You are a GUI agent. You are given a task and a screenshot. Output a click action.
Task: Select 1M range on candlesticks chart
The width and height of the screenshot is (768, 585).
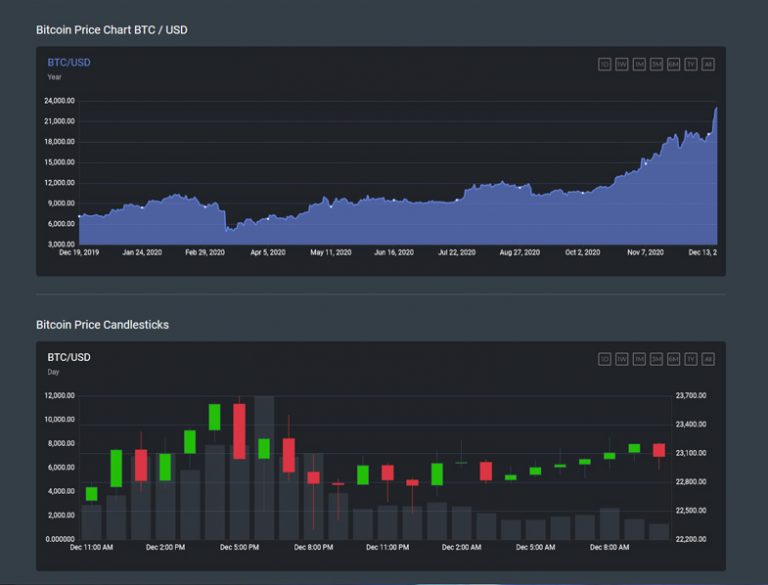pyautogui.click(x=639, y=359)
